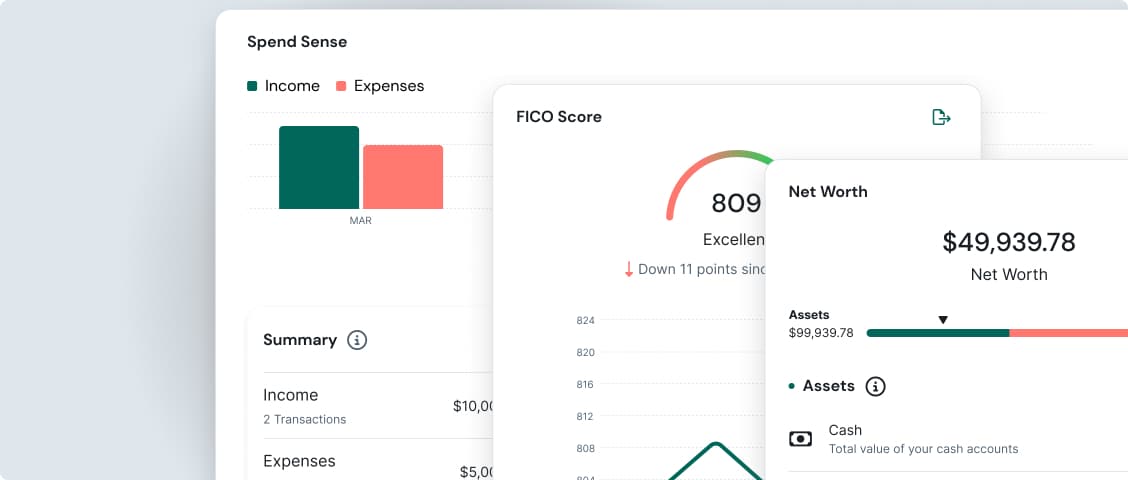This screenshot has width=1128, height=480.
Task: Select the $49,939.78 net worth value
Action: point(1009,243)
